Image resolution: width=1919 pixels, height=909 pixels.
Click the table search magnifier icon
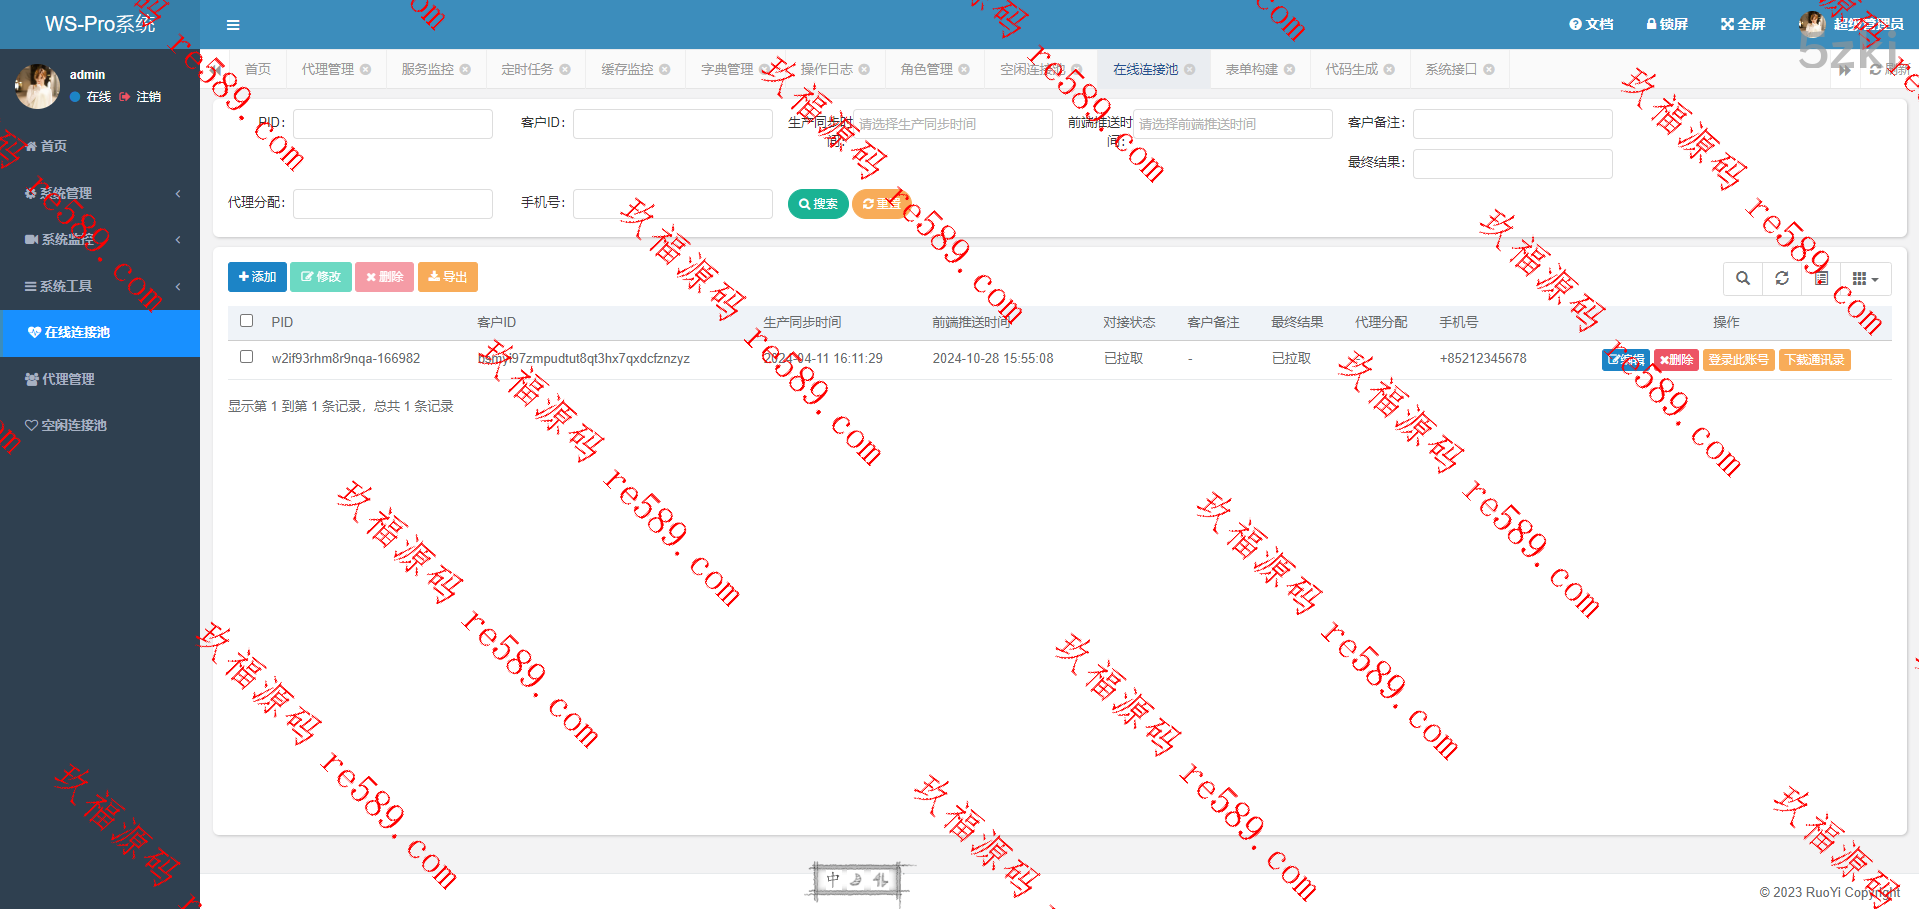(1743, 279)
